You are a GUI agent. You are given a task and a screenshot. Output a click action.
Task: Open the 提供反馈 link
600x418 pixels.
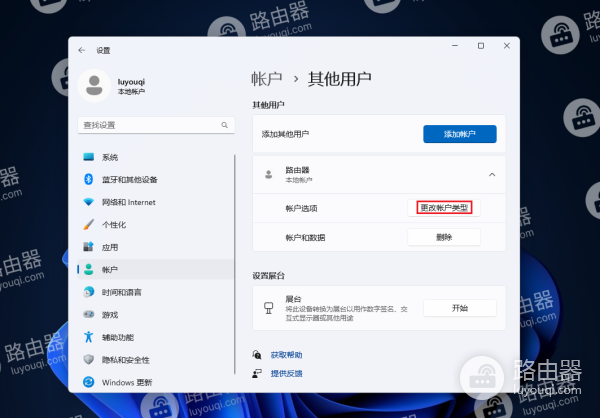point(286,373)
